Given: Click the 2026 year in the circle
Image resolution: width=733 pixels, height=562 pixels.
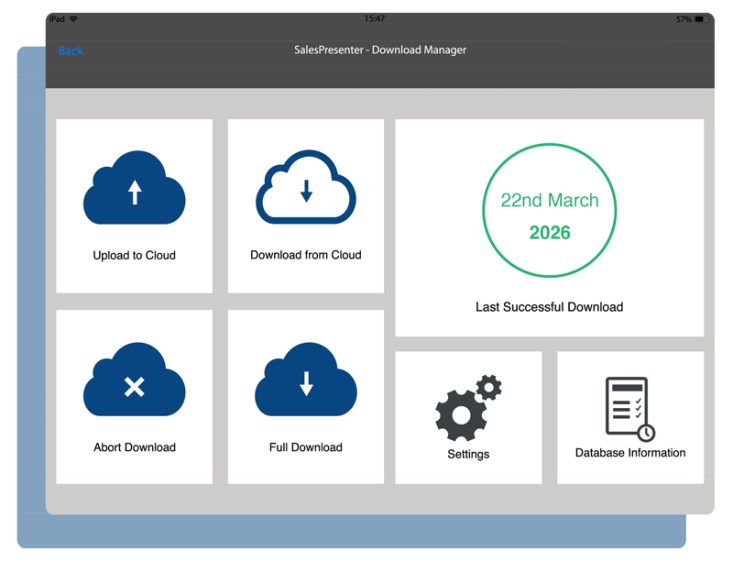Looking at the screenshot, I should click(x=550, y=232).
